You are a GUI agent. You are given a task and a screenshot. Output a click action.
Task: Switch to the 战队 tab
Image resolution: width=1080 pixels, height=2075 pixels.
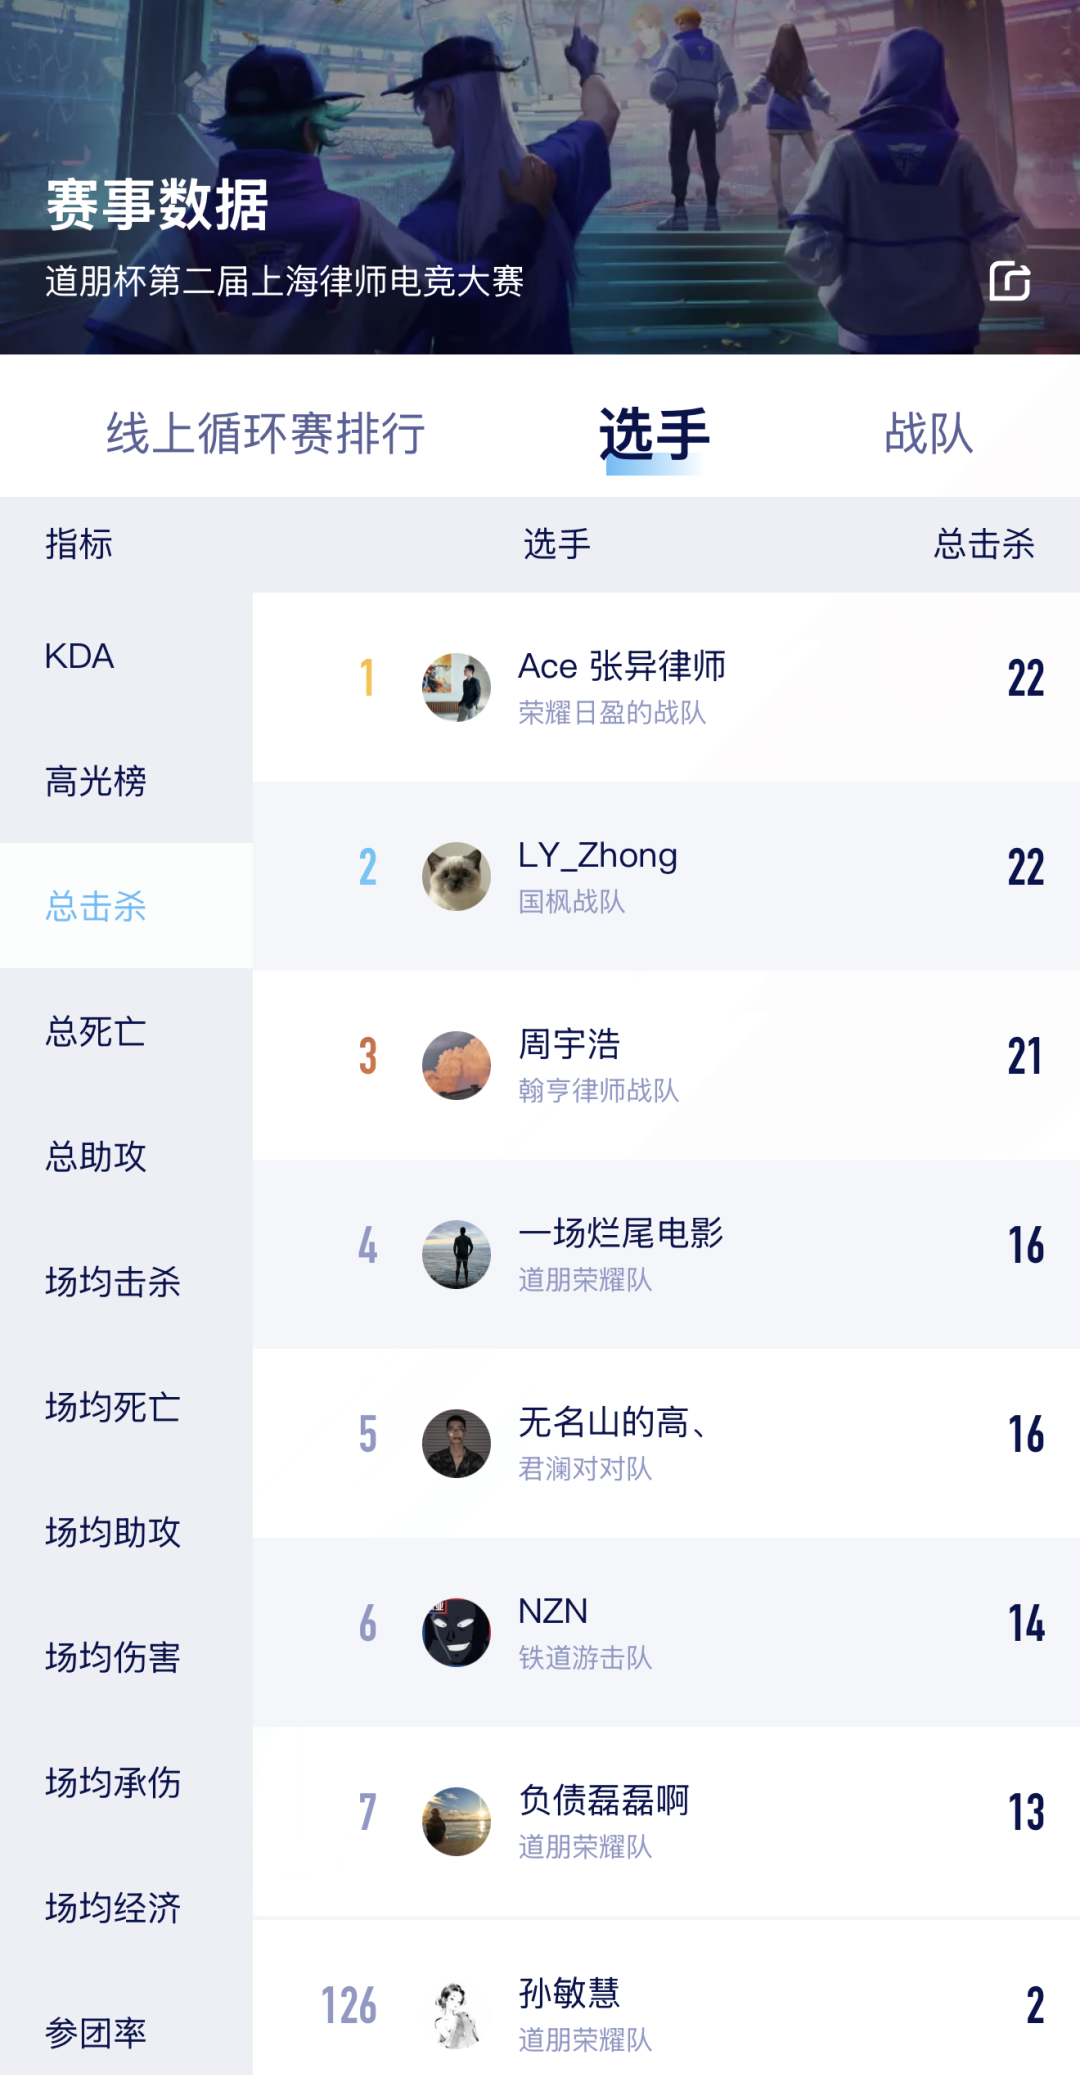(929, 433)
